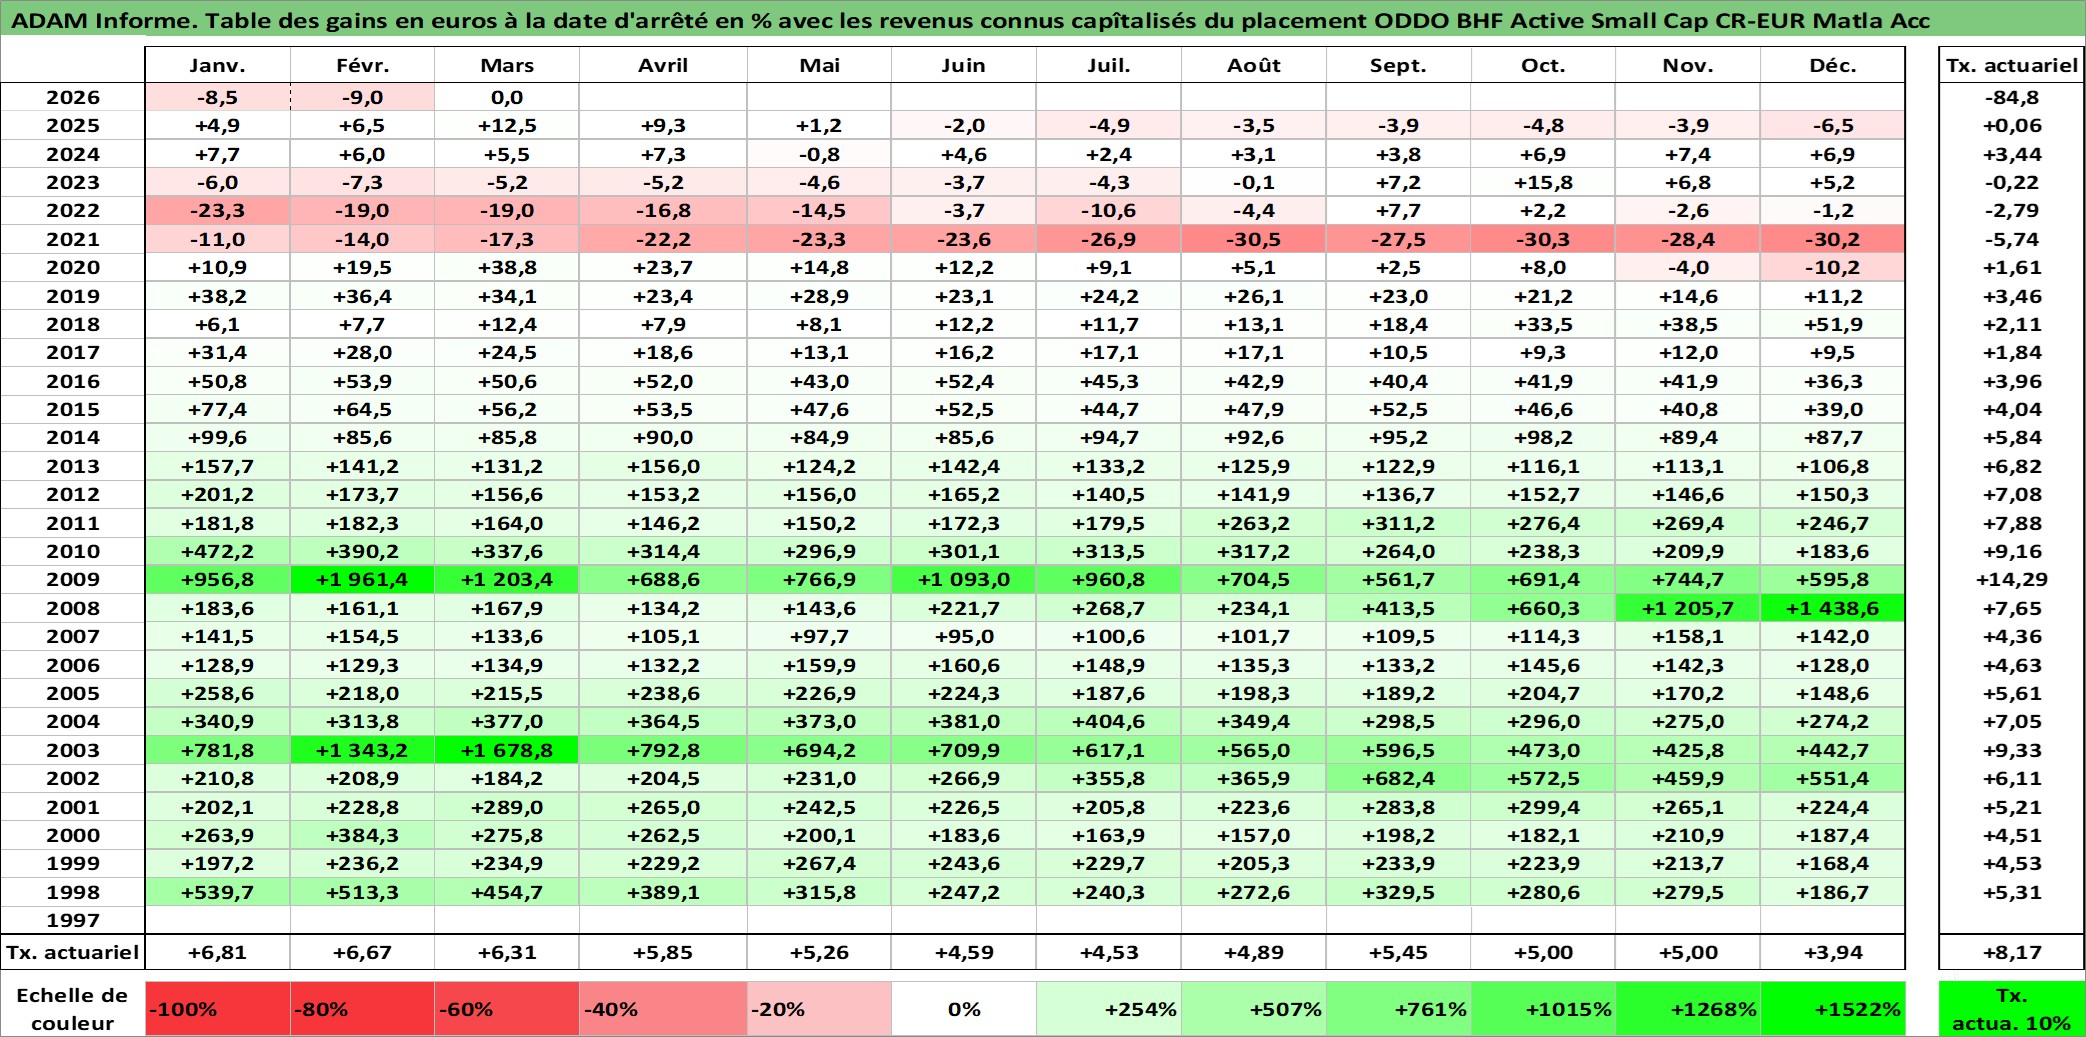Select the '+99,6' cell for Janv. 2014
Image resolution: width=2086 pixels, height=1037 pixels.
tap(218, 438)
